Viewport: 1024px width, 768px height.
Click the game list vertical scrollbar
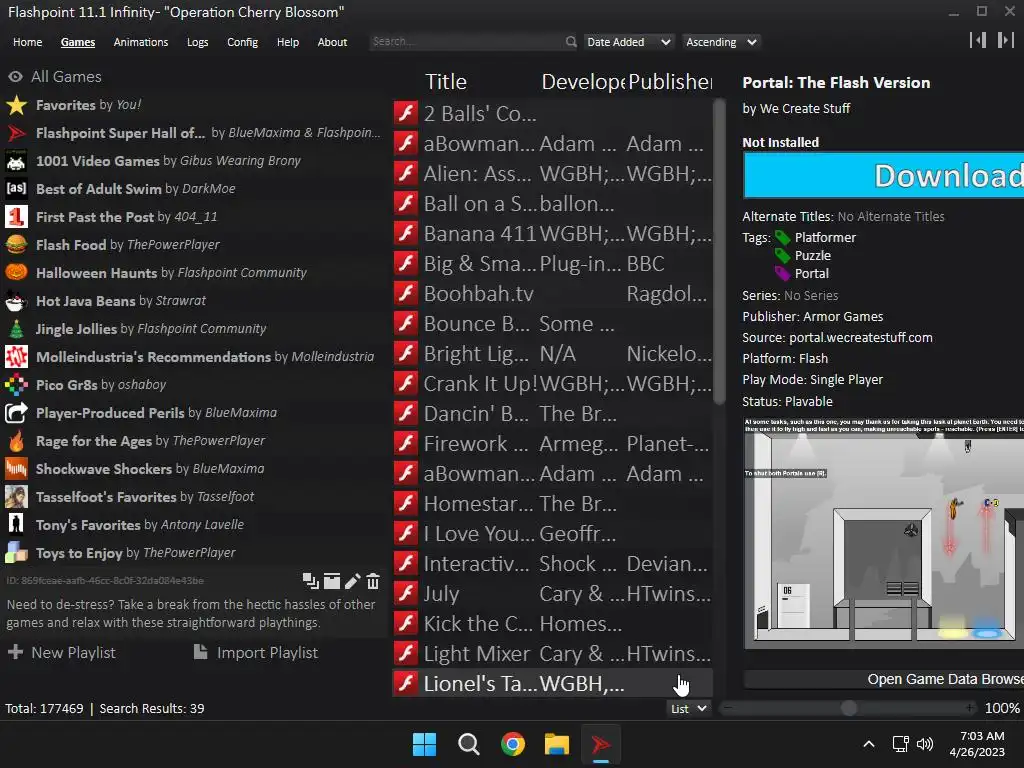tap(719, 251)
